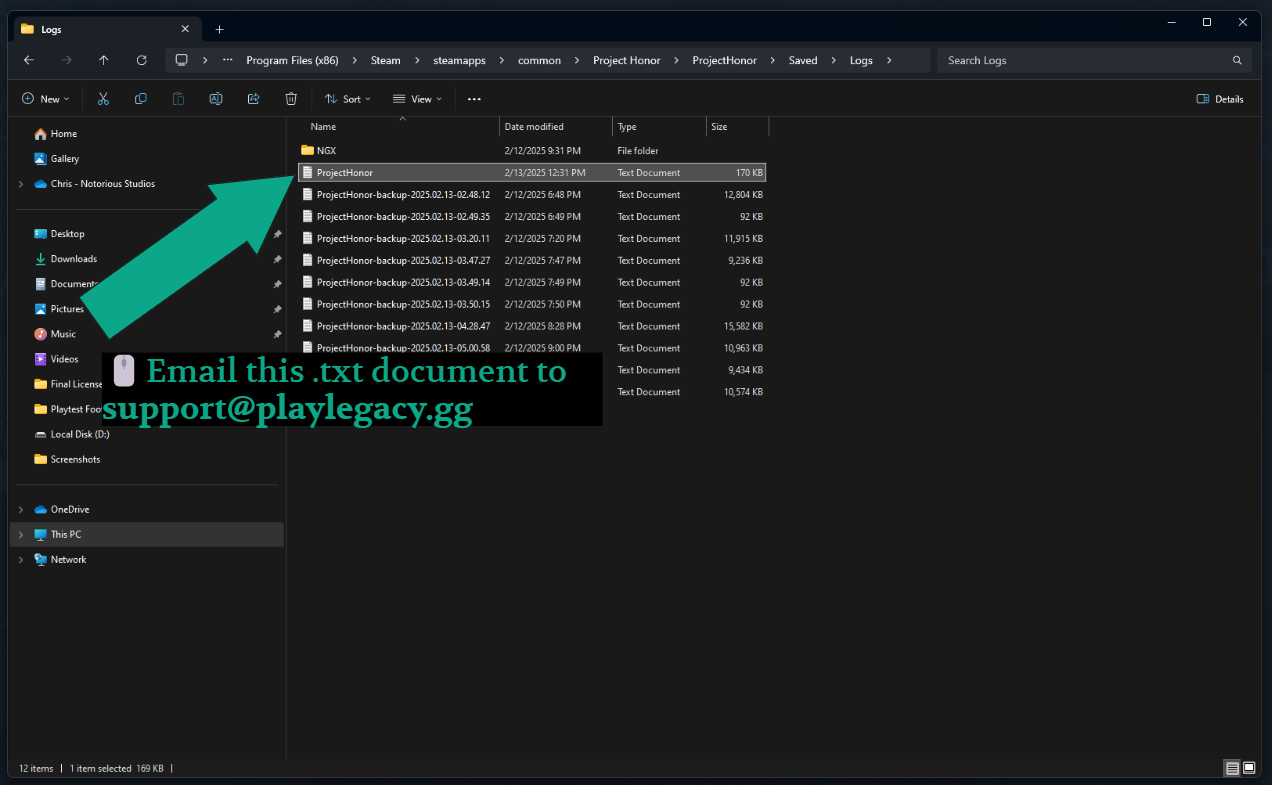Click the 12,804 KB size cell
Image resolution: width=1272 pixels, height=785 pixels.
[743, 195]
